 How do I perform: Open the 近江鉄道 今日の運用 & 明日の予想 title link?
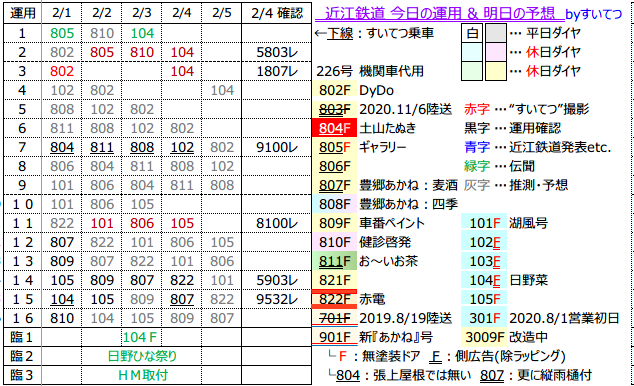pos(439,14)
